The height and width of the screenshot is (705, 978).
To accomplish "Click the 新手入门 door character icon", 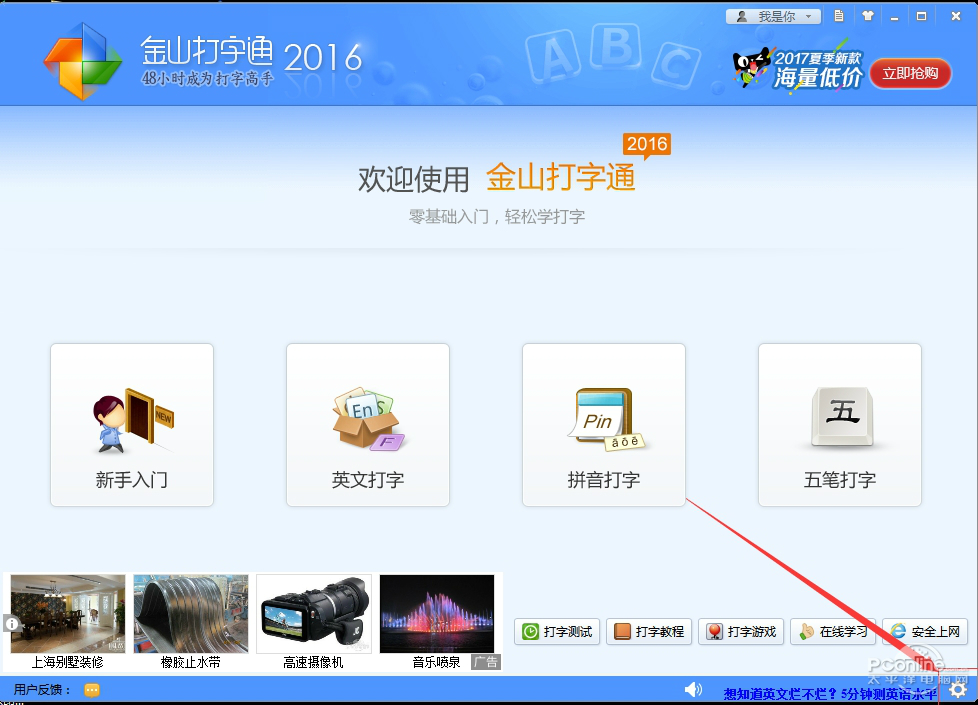I will 133,421.
